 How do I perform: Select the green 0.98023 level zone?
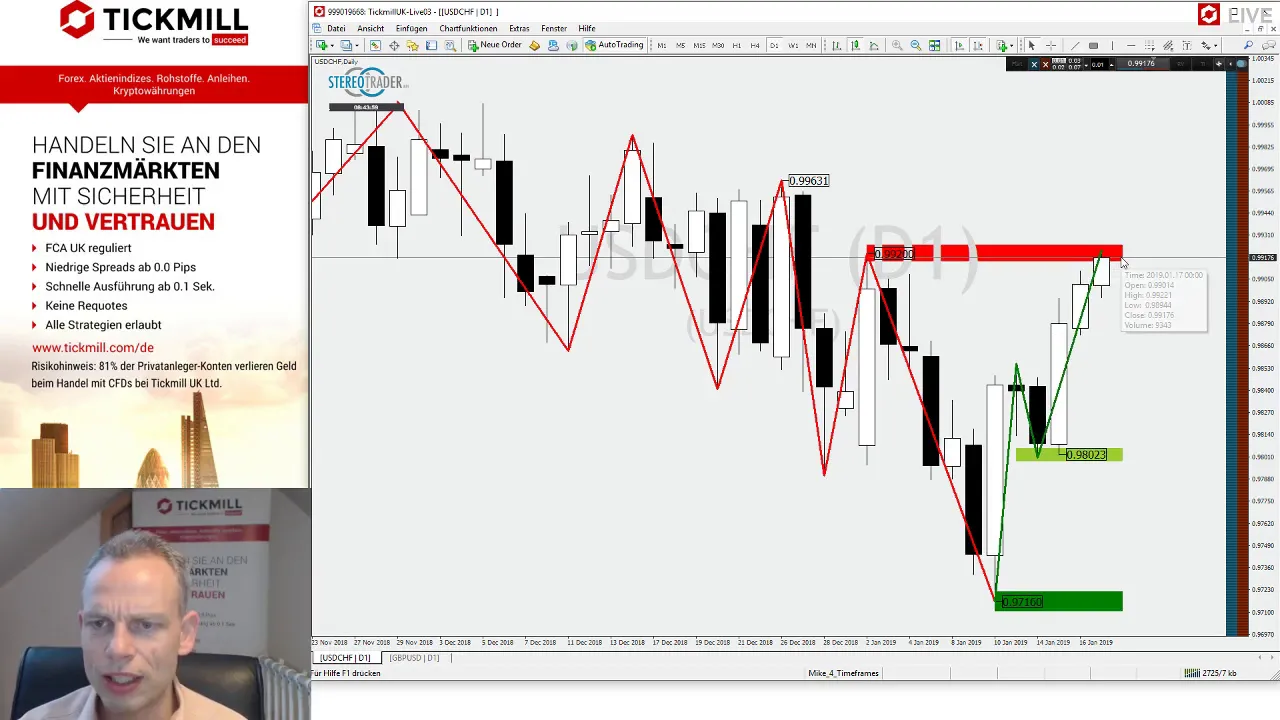pos(1069,455)
